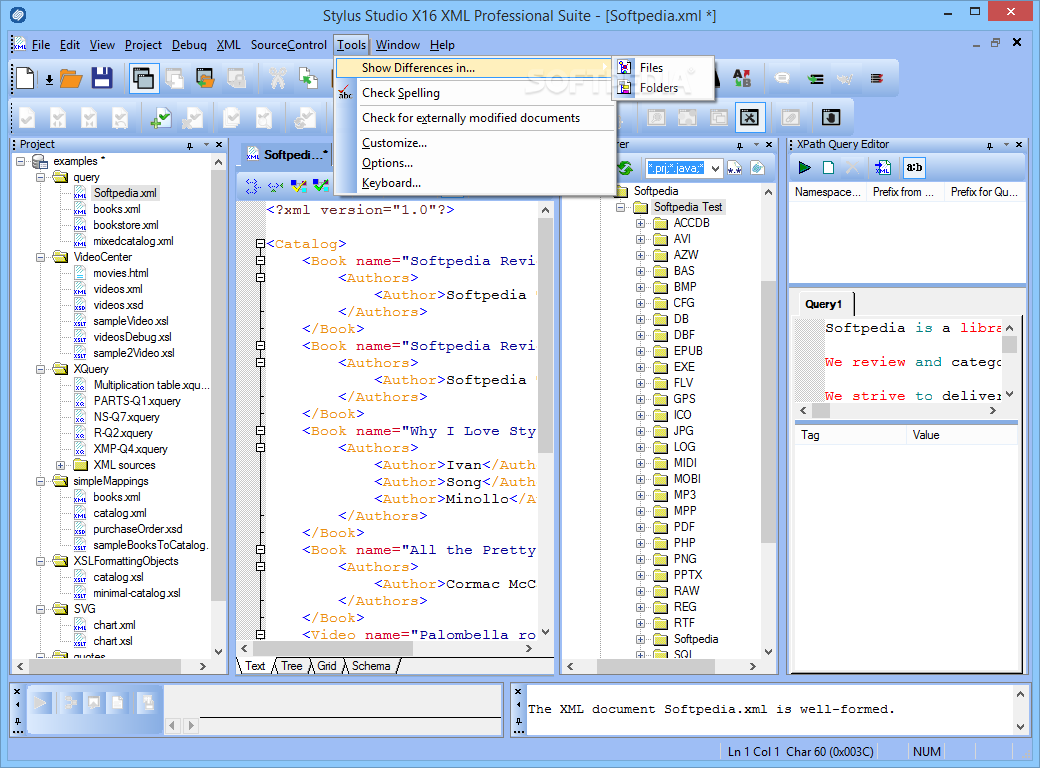Select Customize... from Tools menu

(474, 143)
